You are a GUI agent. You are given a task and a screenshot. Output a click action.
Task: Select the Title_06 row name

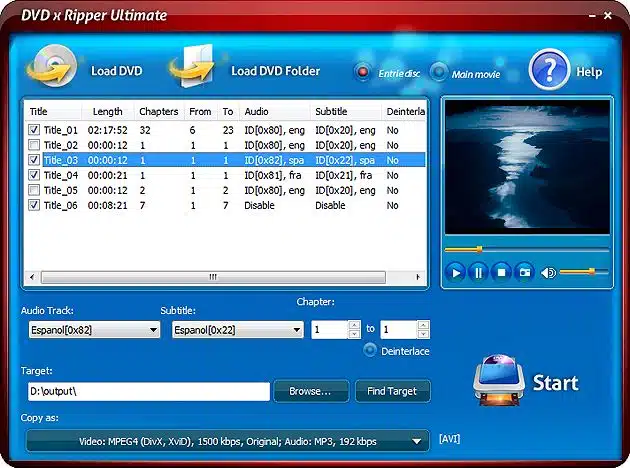(60, 205)
